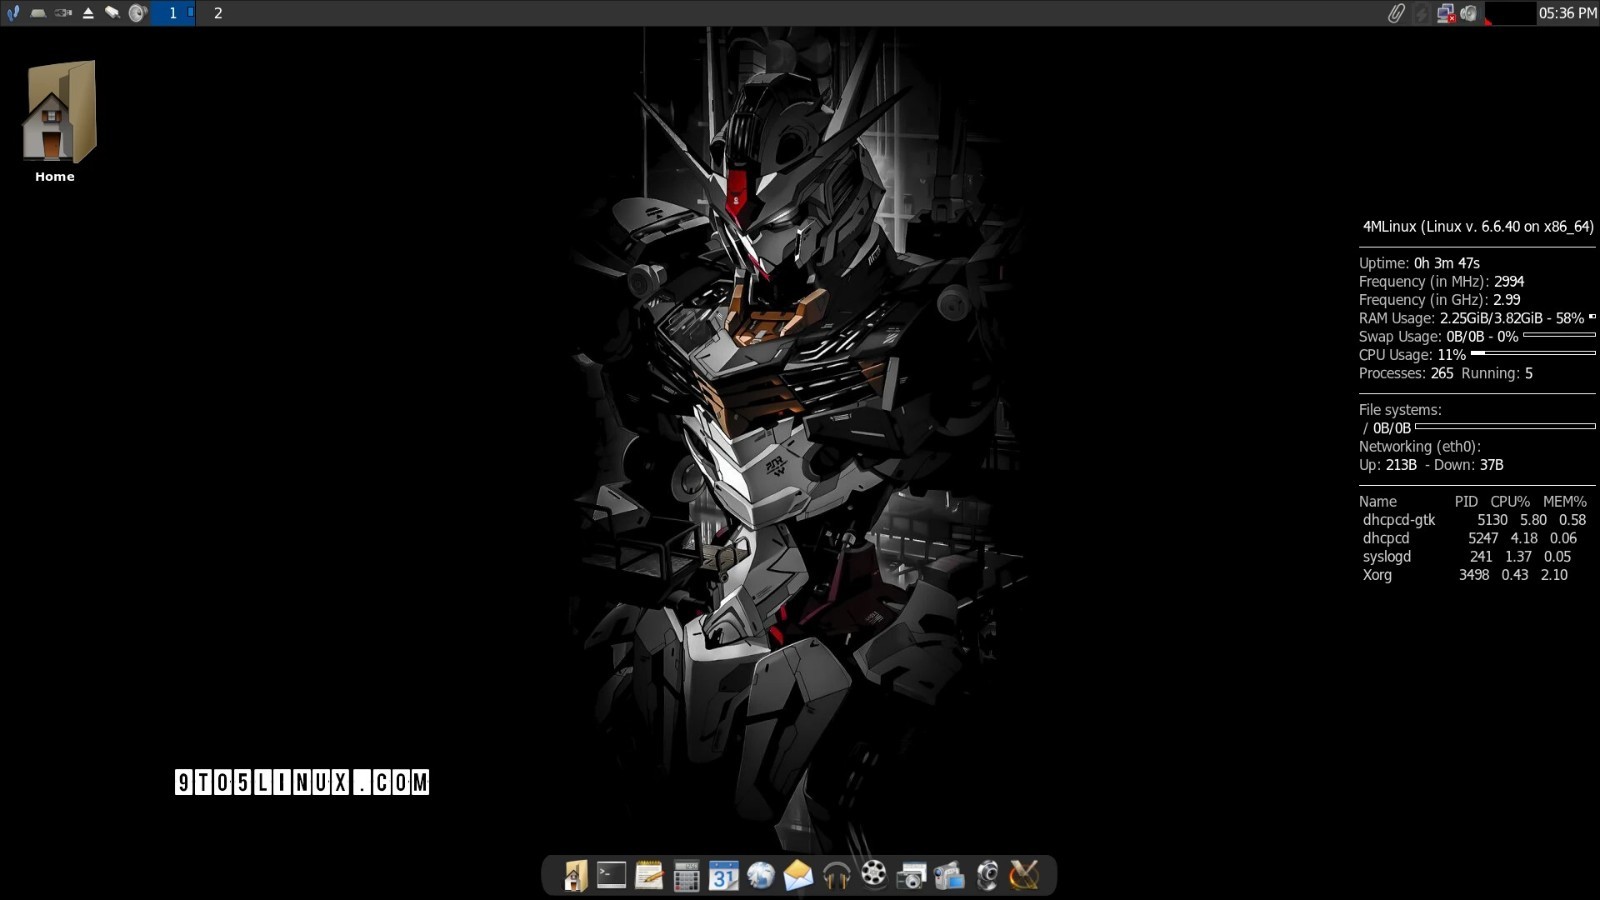
Task: Open the calendar application in the dock
Action: (x=724, y=875)
